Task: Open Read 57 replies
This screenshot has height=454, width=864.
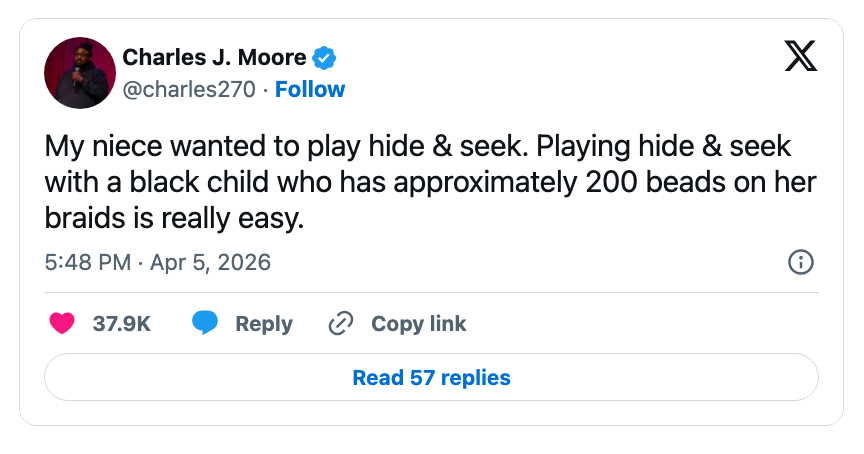Action: point(431,378)
